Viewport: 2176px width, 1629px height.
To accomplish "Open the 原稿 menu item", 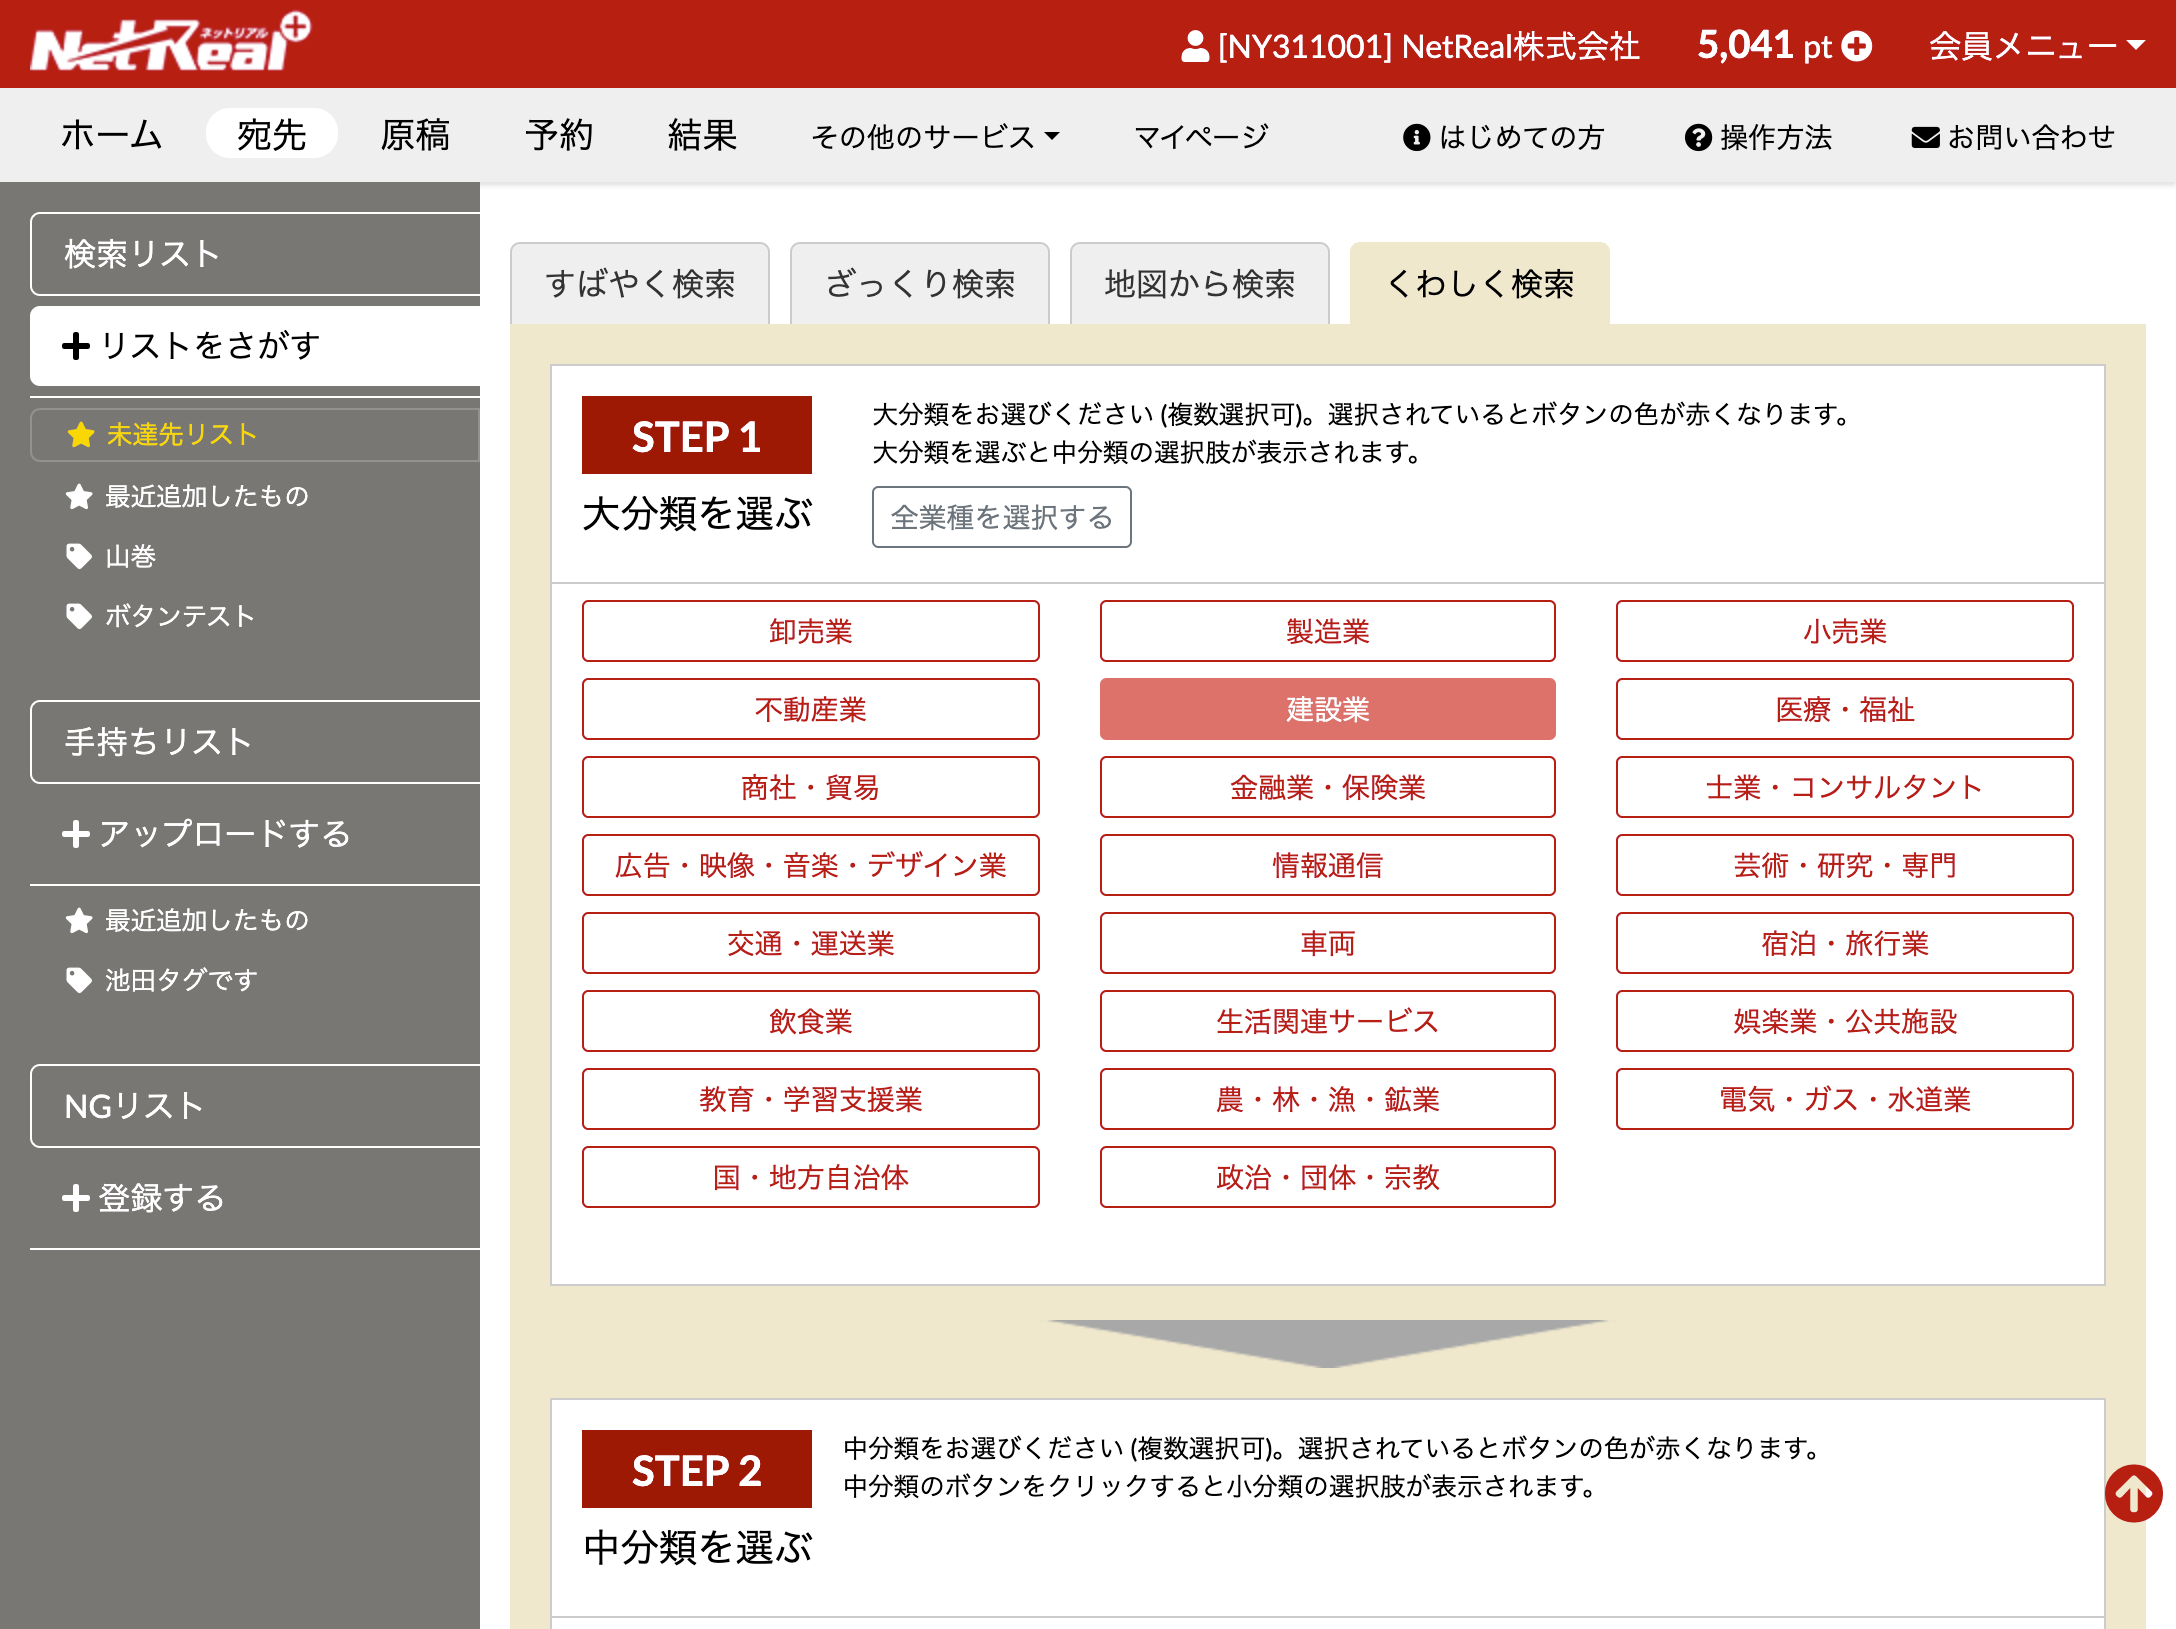I will [415, 135].
